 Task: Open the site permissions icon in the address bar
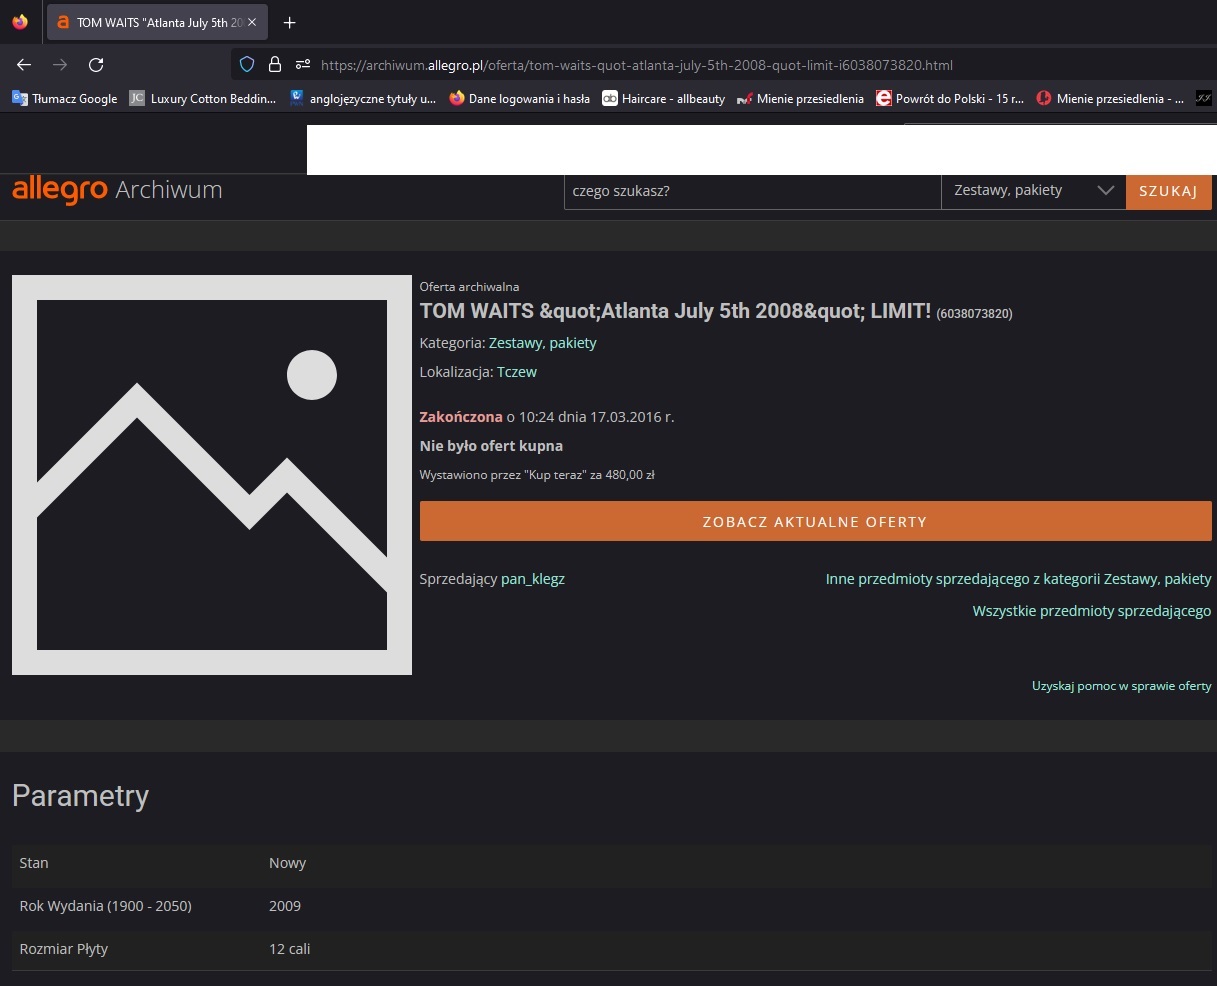303,65
